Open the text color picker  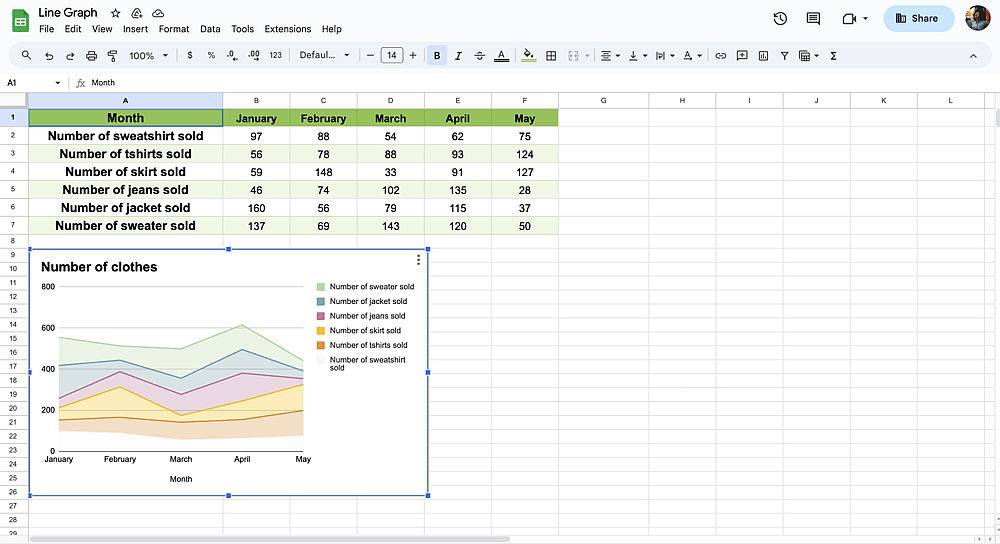[x=501, y=56]
